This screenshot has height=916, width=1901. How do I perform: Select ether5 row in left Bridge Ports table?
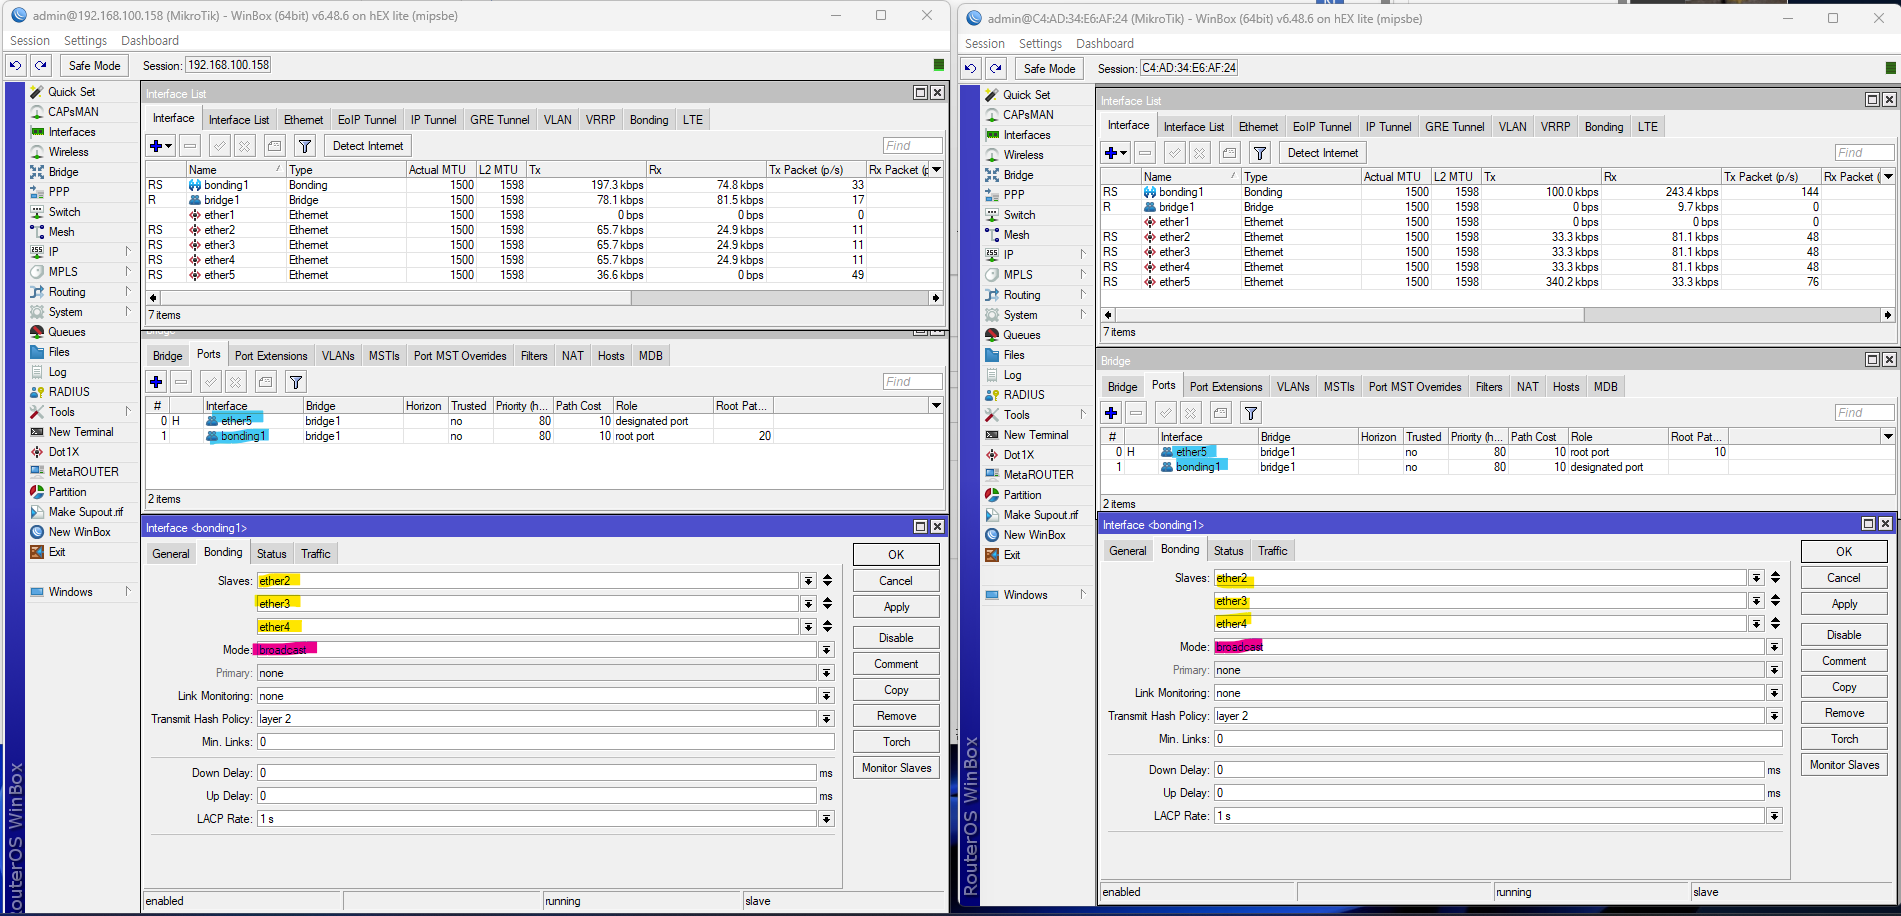click(545, 421)
